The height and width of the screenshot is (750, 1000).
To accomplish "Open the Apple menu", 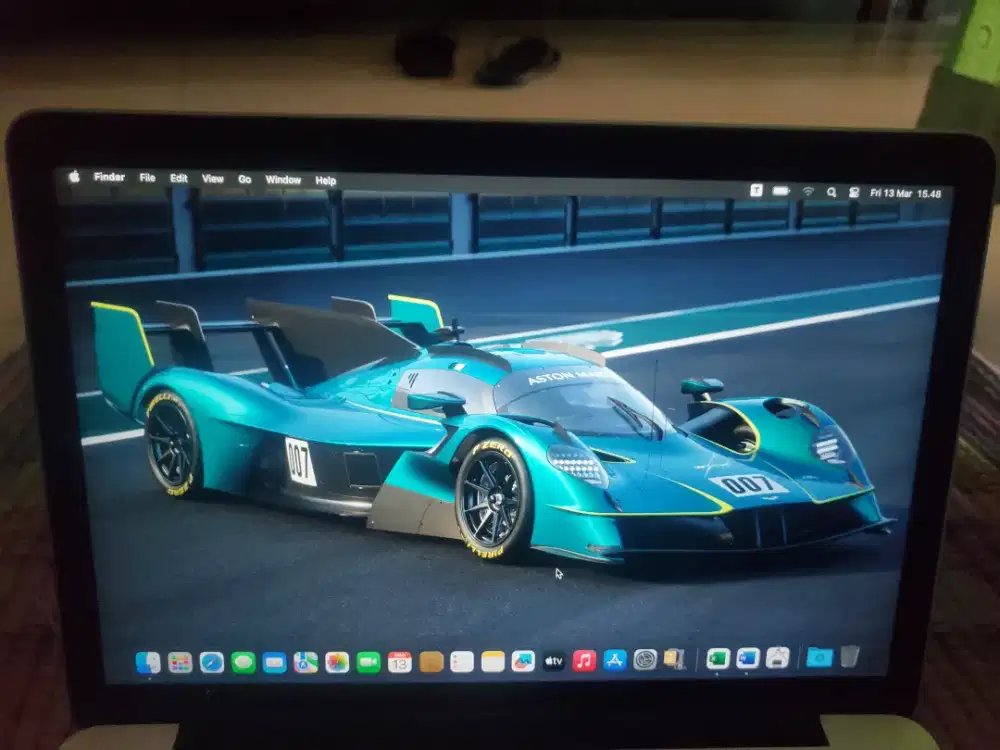I will (74, 177).
